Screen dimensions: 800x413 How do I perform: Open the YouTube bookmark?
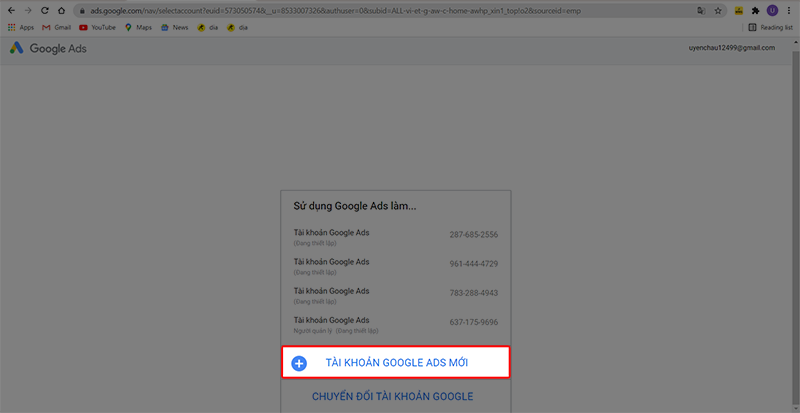coord(97,27)
